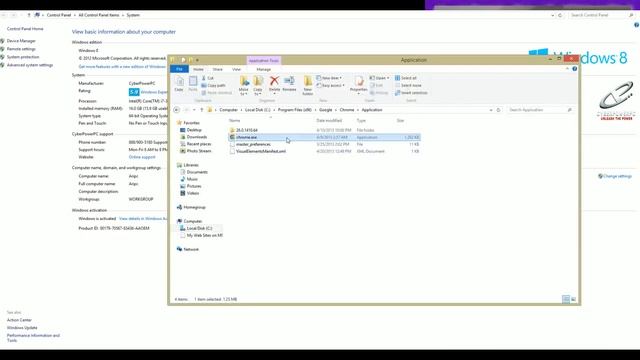The image size is (640, 360).
Task: Select Local Disk (C:) in the navigation pane
Action: (x=199, y=229)
